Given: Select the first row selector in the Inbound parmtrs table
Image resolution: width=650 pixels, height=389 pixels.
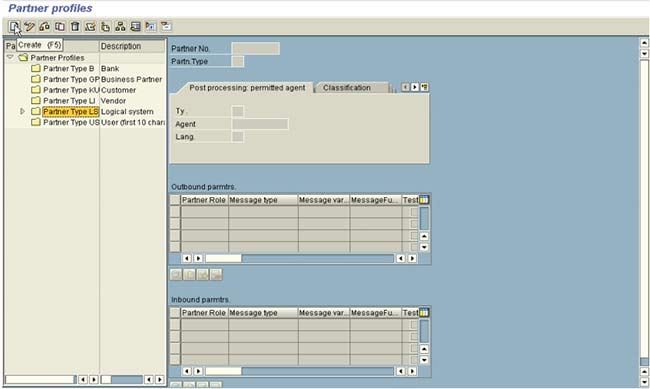Looking at the screenshot, I should (x=175, y=325).
